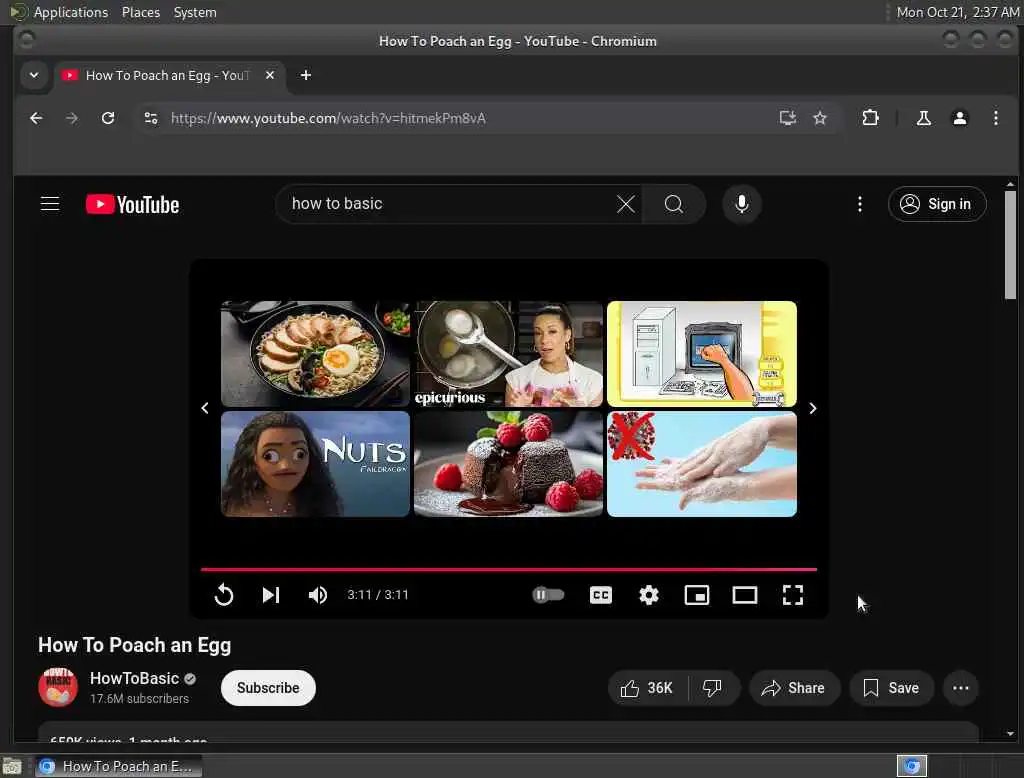Image resolution: width=1024 pixels, height=778 pixels.
Task: Open the Moana NUTS suggested video
Action: tap(315, 464)
